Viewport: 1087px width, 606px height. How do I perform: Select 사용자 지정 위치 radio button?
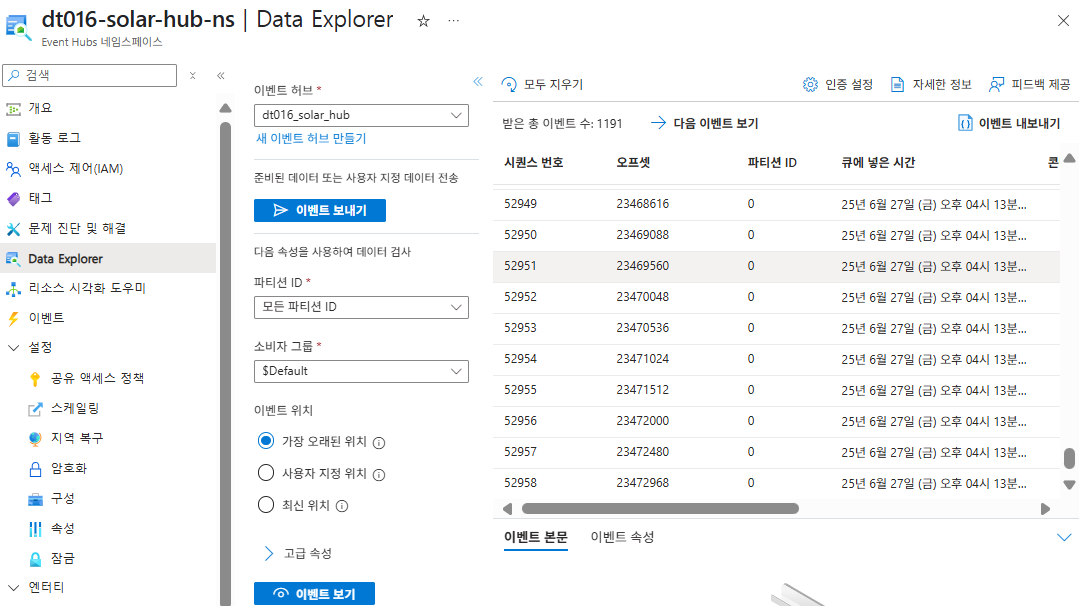click(x=266, y=473)
